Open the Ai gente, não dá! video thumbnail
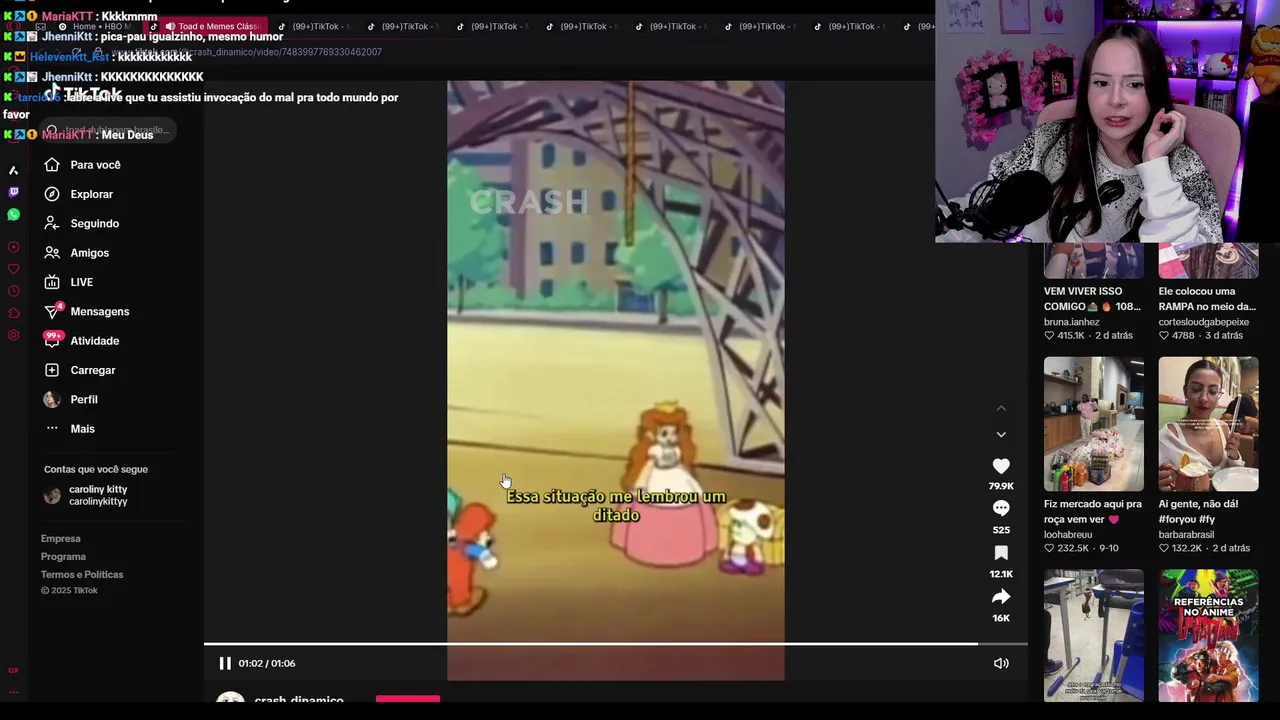This screenshot has width=1280, height=720. tap(1208, 424)
